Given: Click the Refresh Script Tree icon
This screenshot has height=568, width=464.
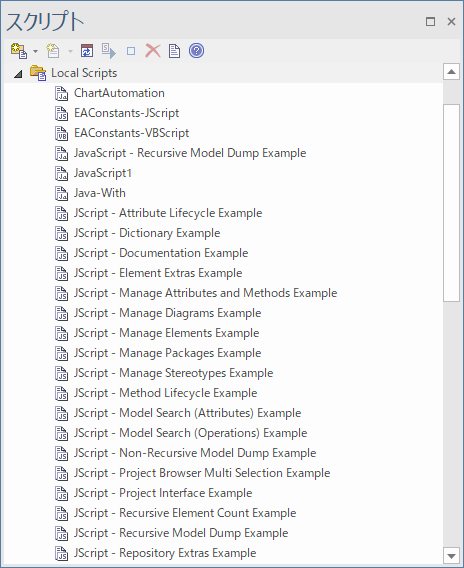Looking at the screenshot, I should (x=87, y=51).
